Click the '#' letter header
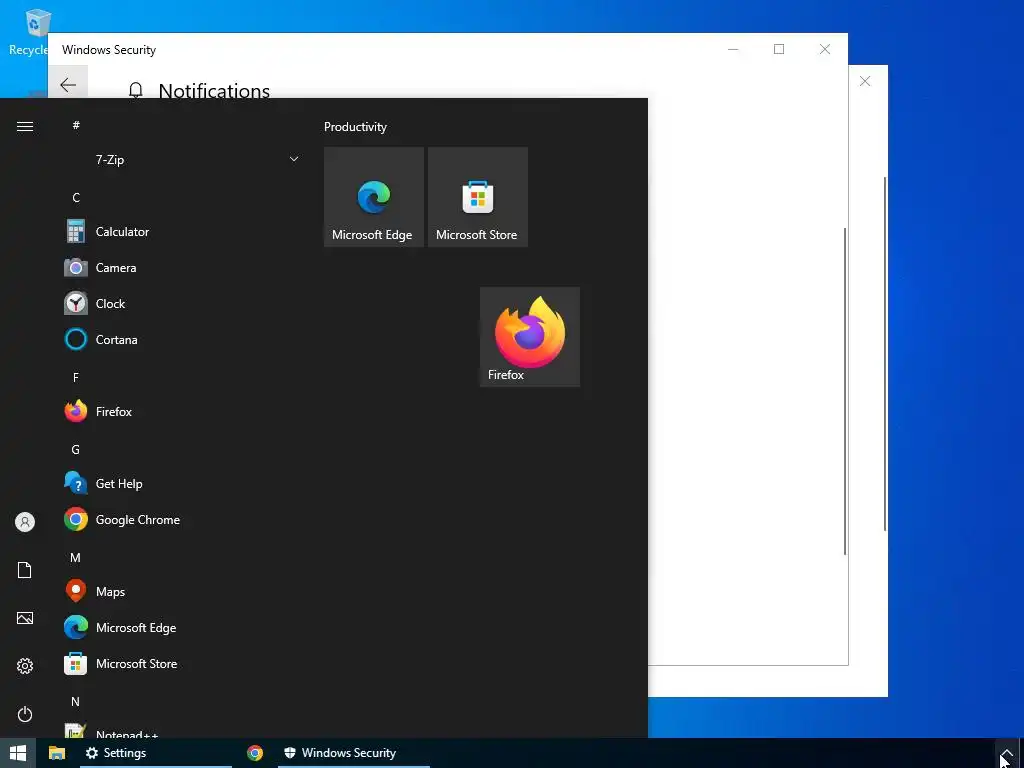1024x768 pixels. 76,125
